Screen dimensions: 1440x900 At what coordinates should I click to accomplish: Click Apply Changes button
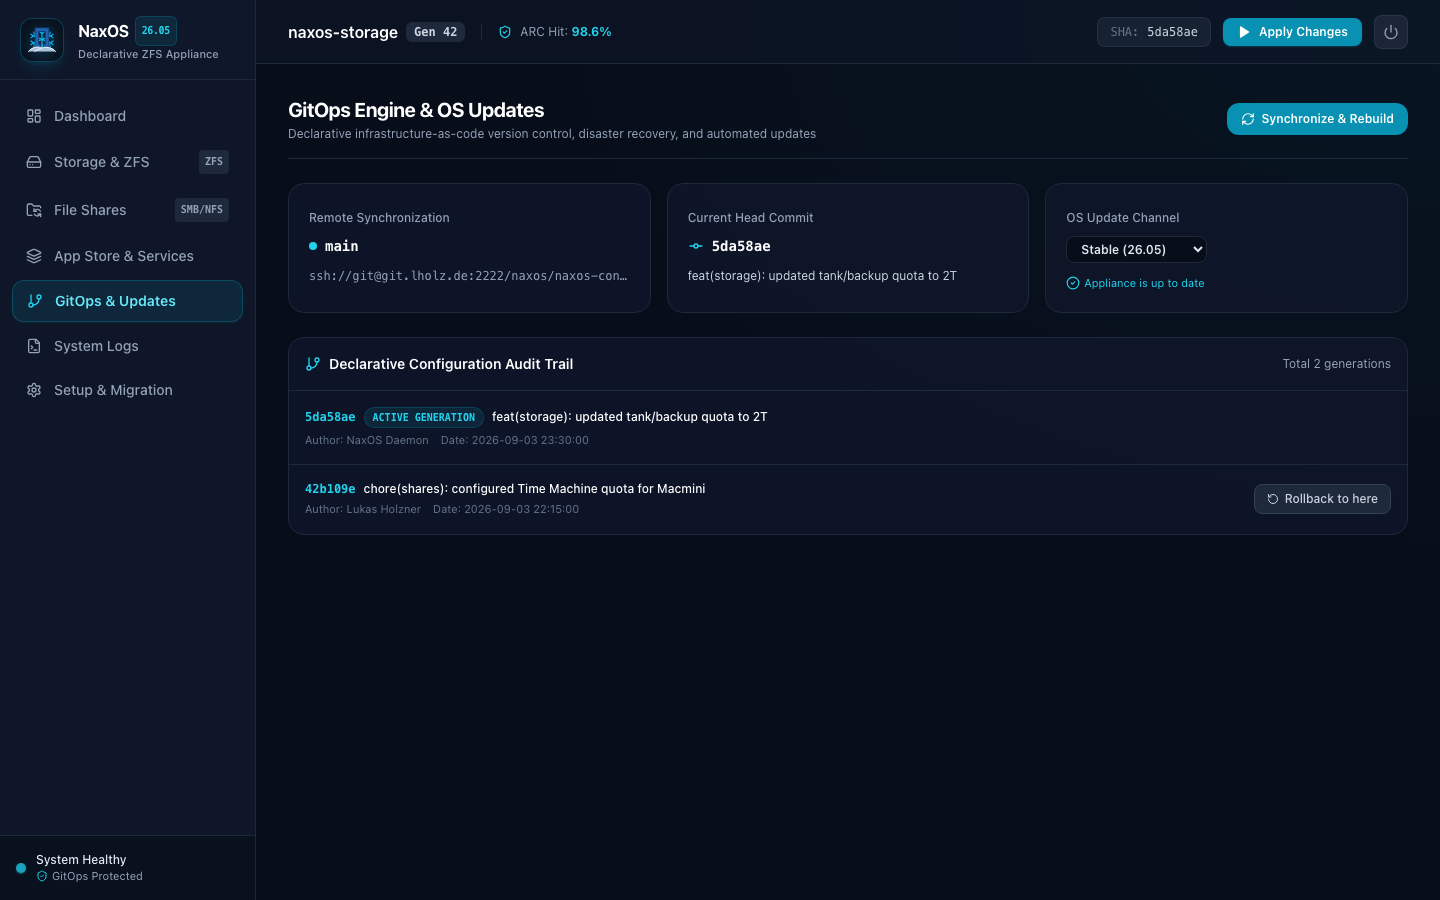[x=1292, y=32]
